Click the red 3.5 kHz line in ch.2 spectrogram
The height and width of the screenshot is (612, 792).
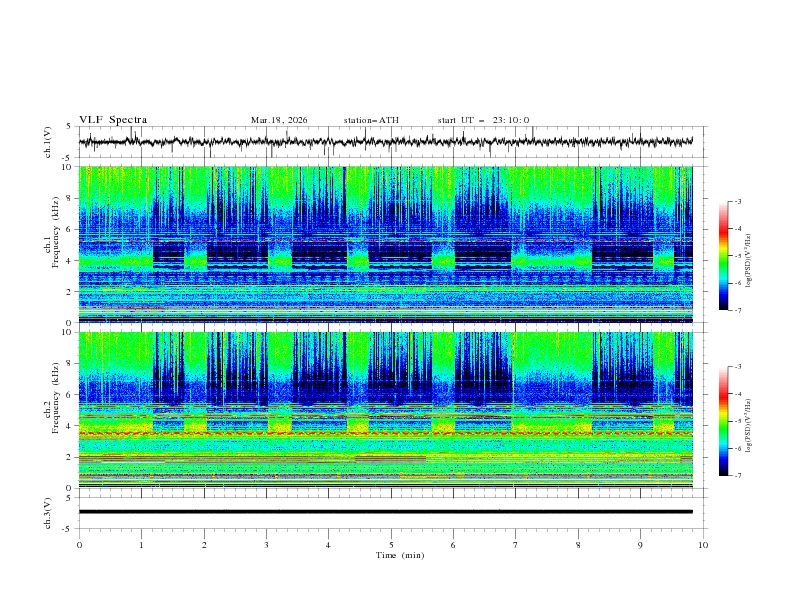[x=385, y=434]
